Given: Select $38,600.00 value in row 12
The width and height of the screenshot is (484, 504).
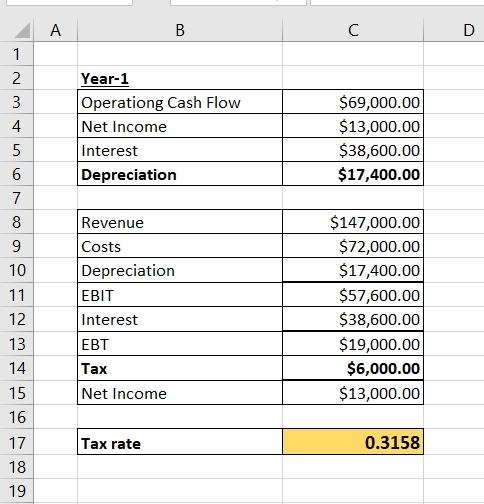Looking at the screenshot, I should (x=353, y=319).
